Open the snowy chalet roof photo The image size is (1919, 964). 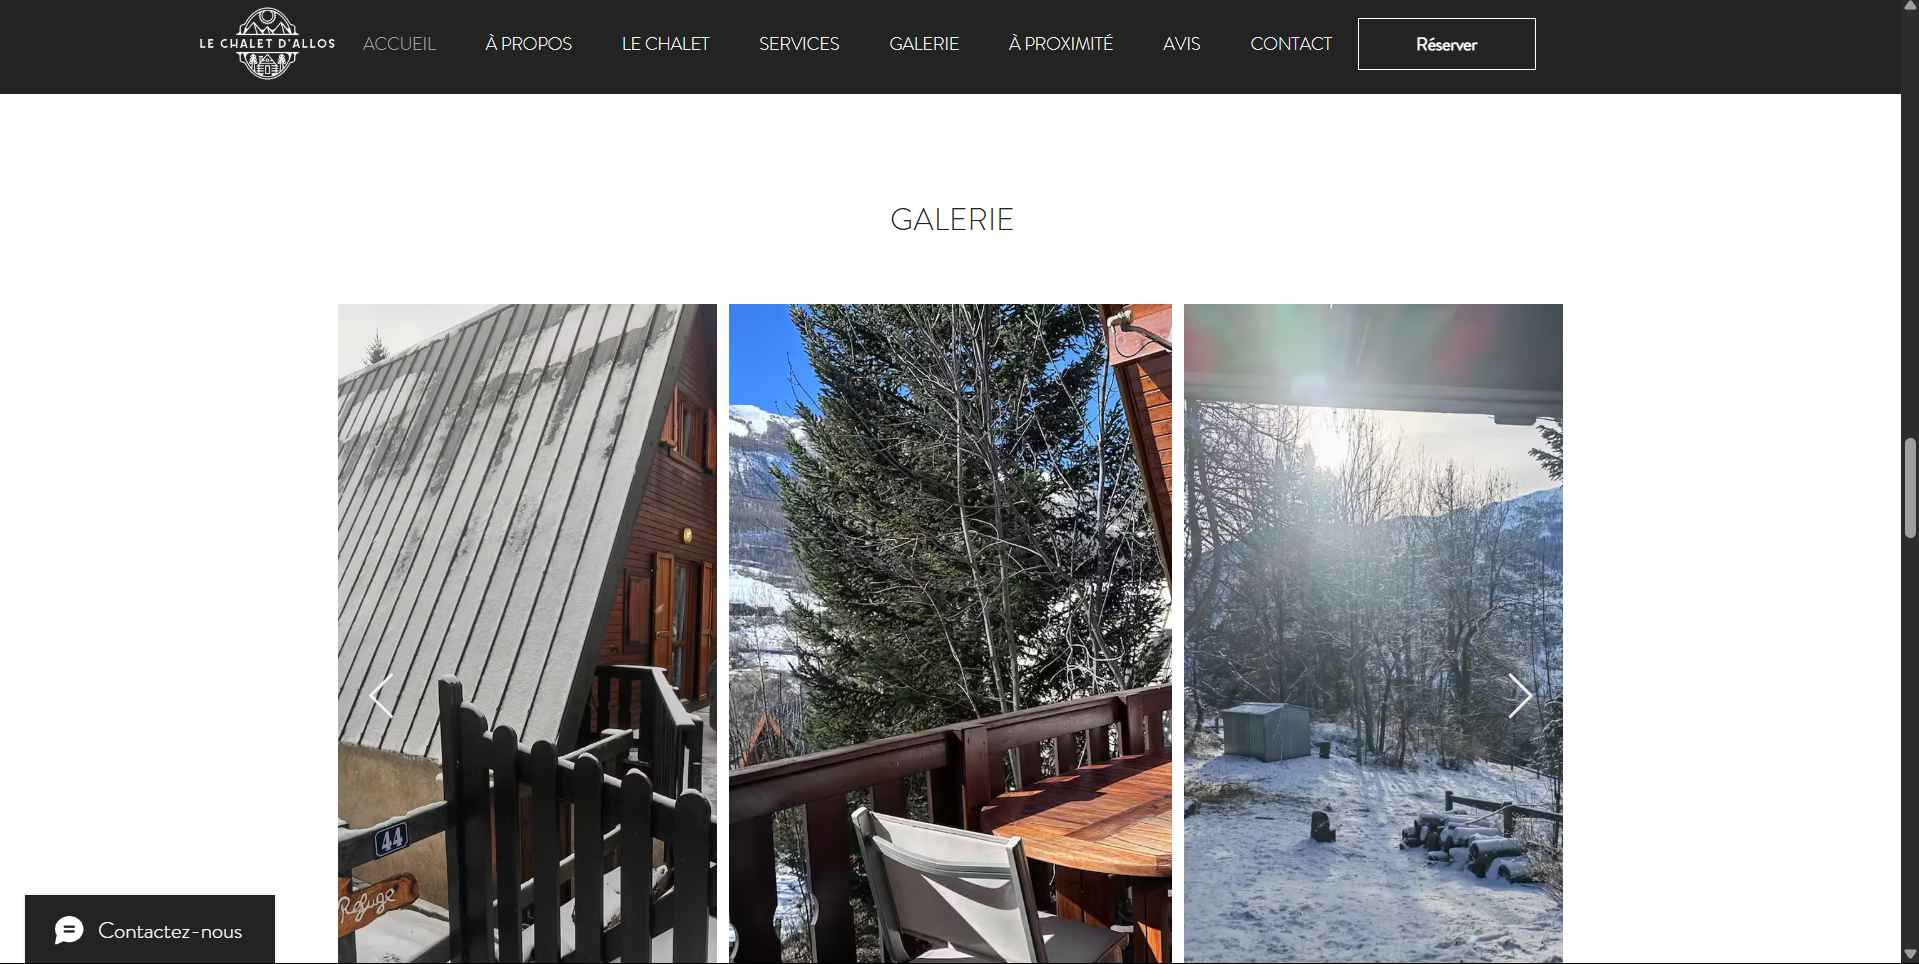[x=527, y=633]
